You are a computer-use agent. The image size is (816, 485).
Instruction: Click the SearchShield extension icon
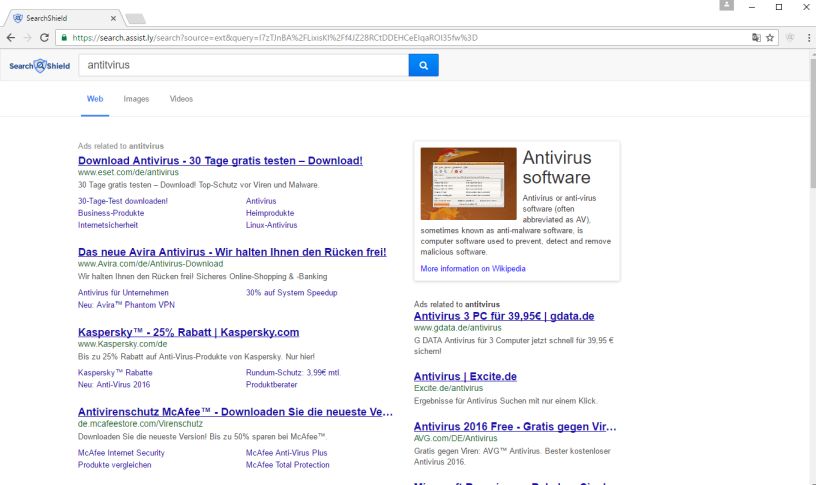coord(790,37)
